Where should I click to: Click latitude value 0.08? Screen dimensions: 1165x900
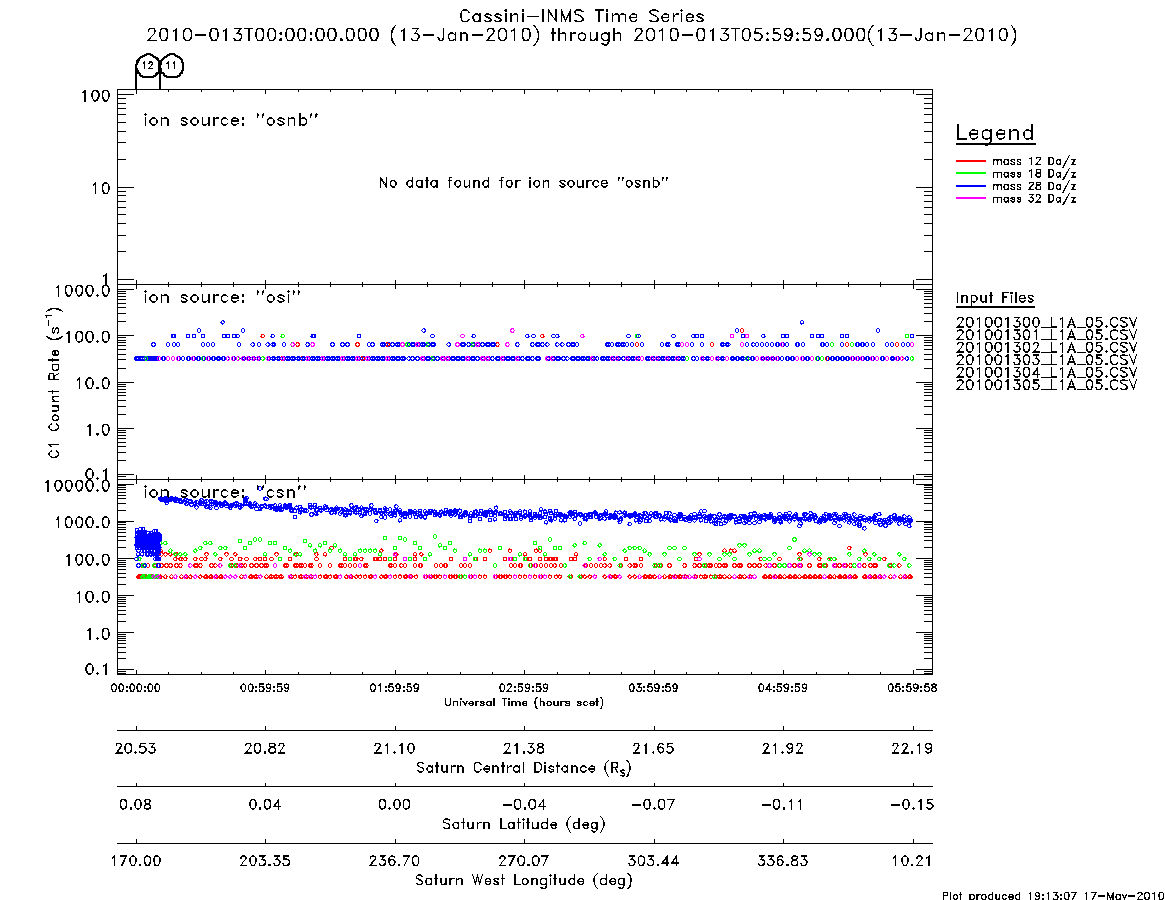pyautogui.click(x=135, y=805)
